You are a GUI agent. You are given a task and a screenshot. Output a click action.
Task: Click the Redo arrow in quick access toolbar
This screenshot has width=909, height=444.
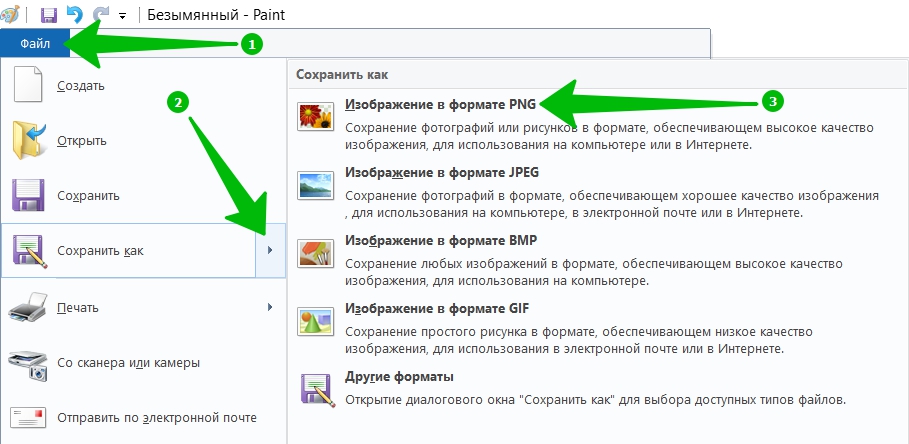point(100,14)
